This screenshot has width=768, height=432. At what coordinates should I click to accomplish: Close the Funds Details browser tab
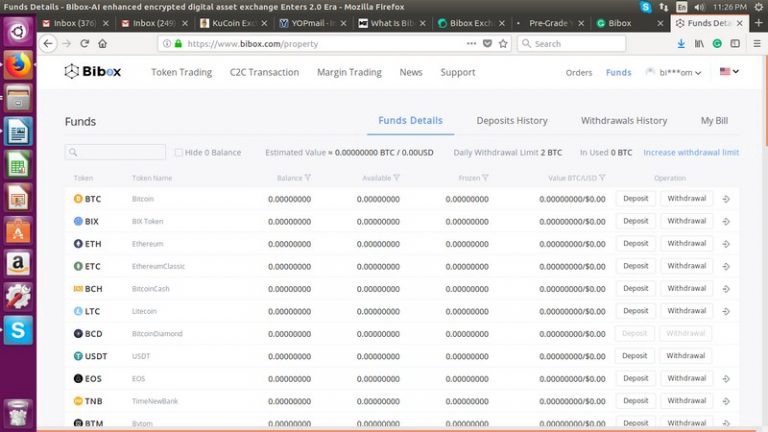(740, 23)
